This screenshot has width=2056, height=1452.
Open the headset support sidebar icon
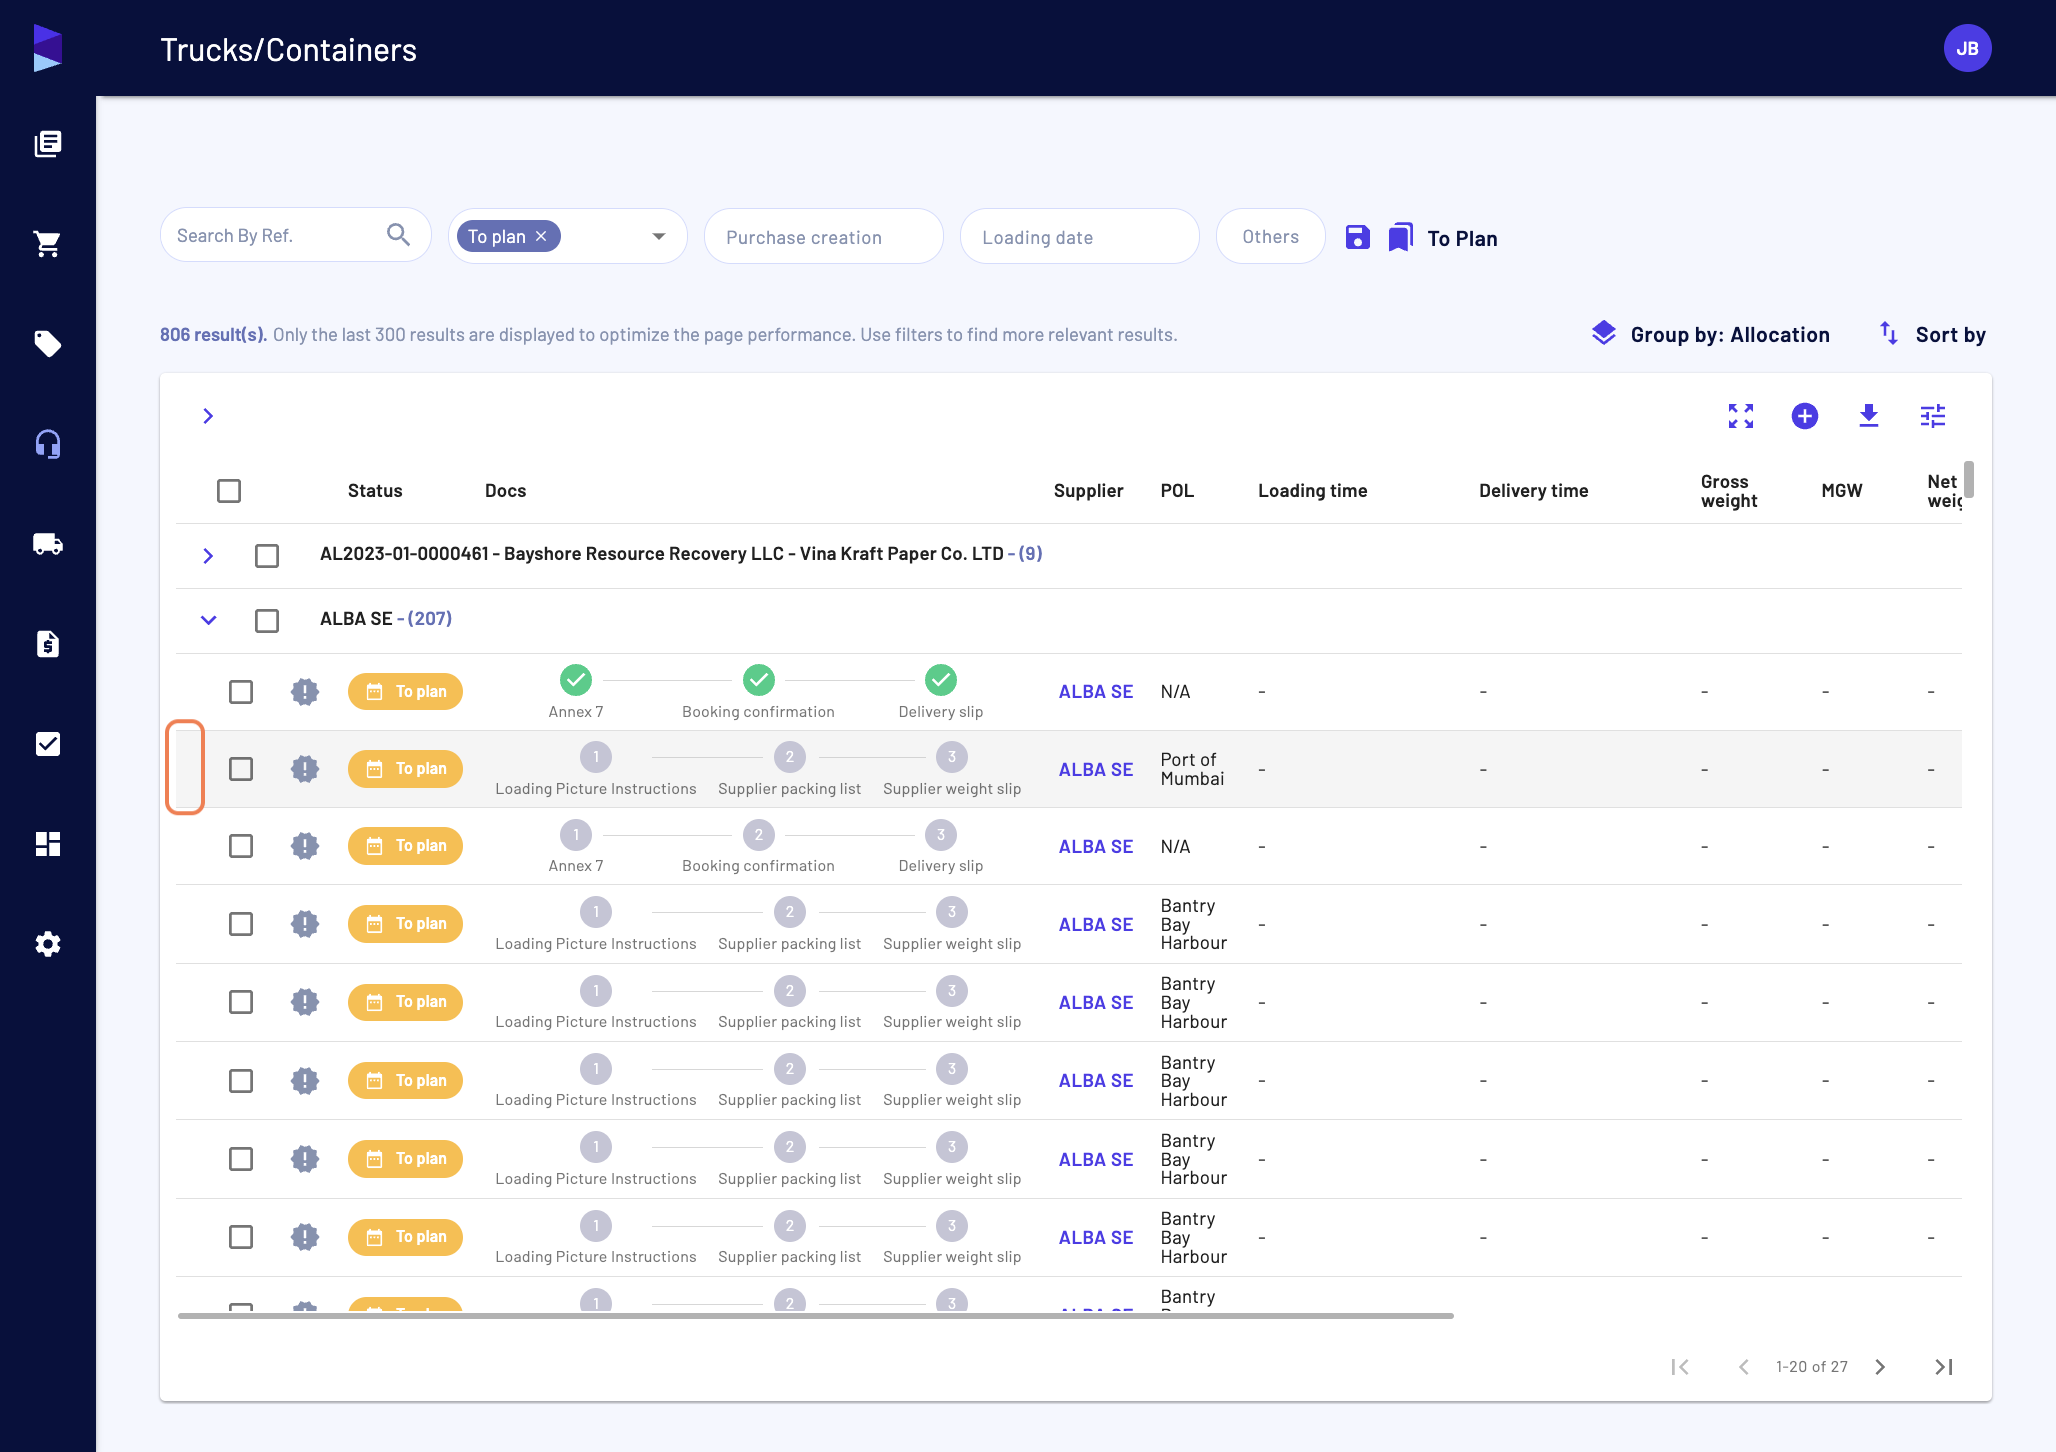48,444
